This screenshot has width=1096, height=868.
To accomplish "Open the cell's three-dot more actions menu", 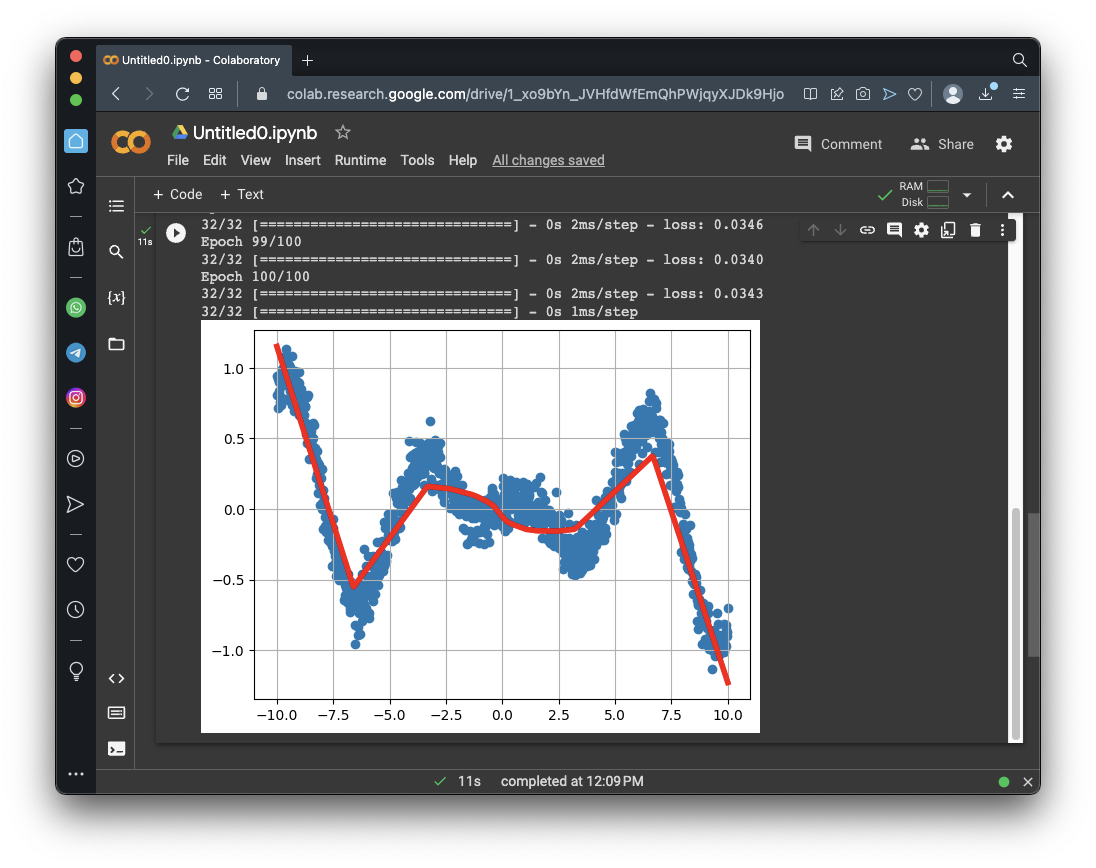I will tap(1002, 230).
